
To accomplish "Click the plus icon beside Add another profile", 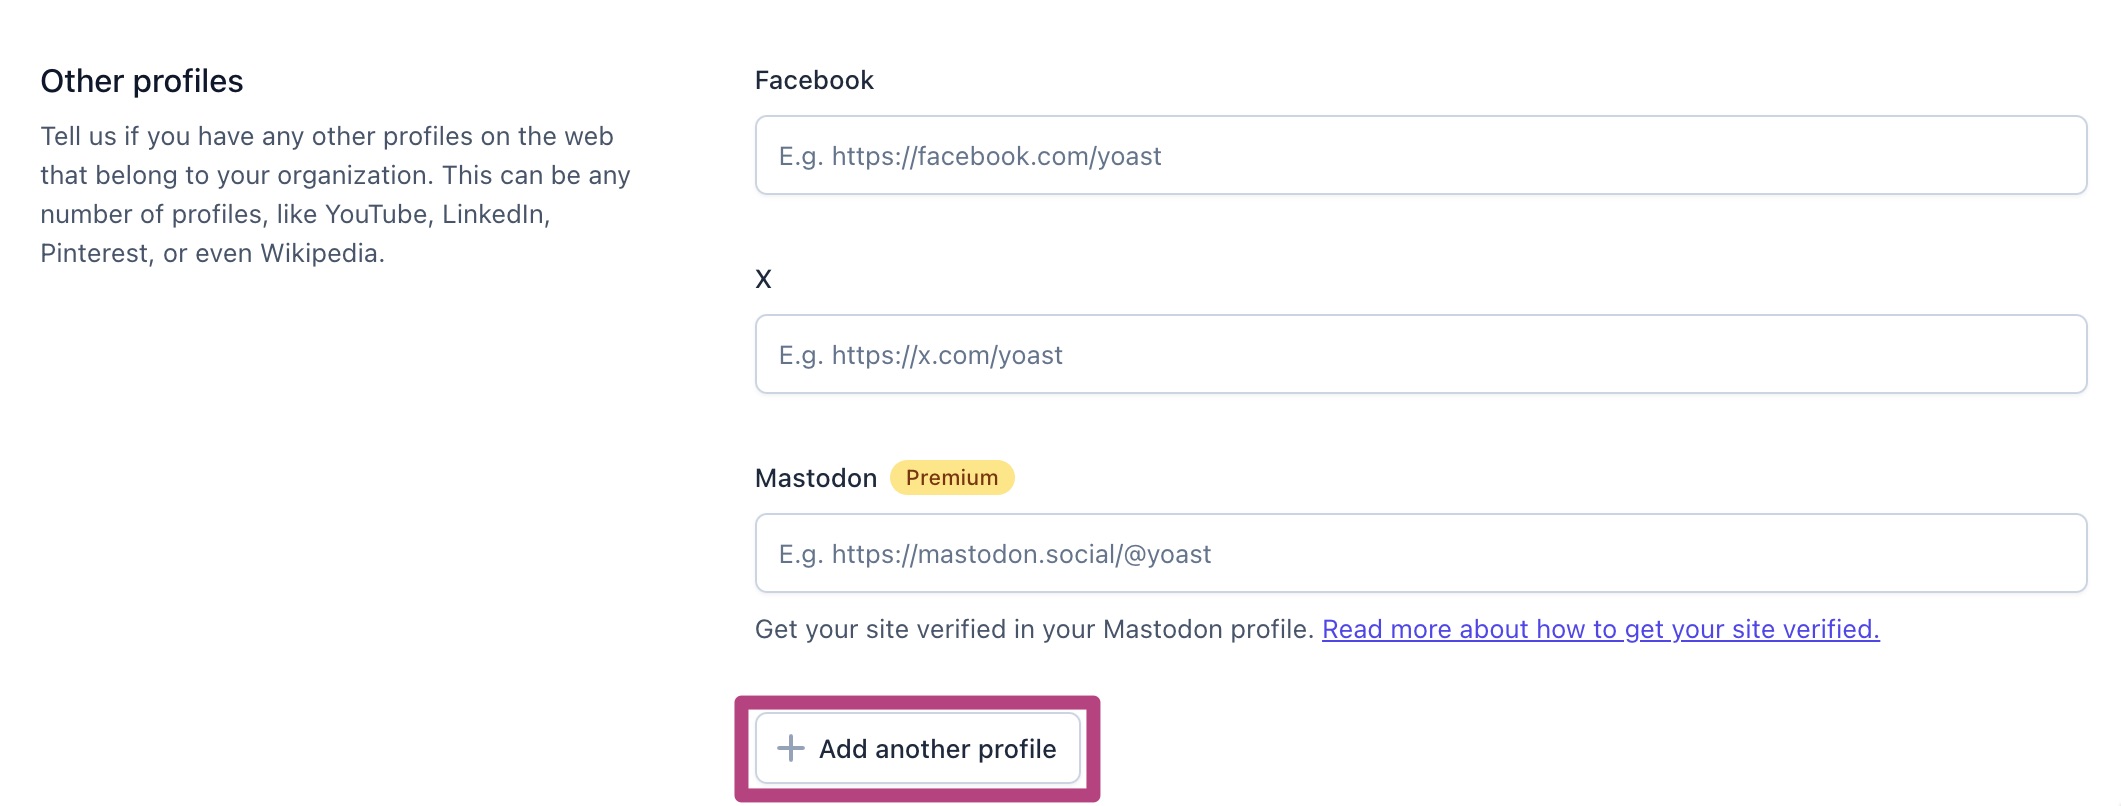I will (791, 748).
